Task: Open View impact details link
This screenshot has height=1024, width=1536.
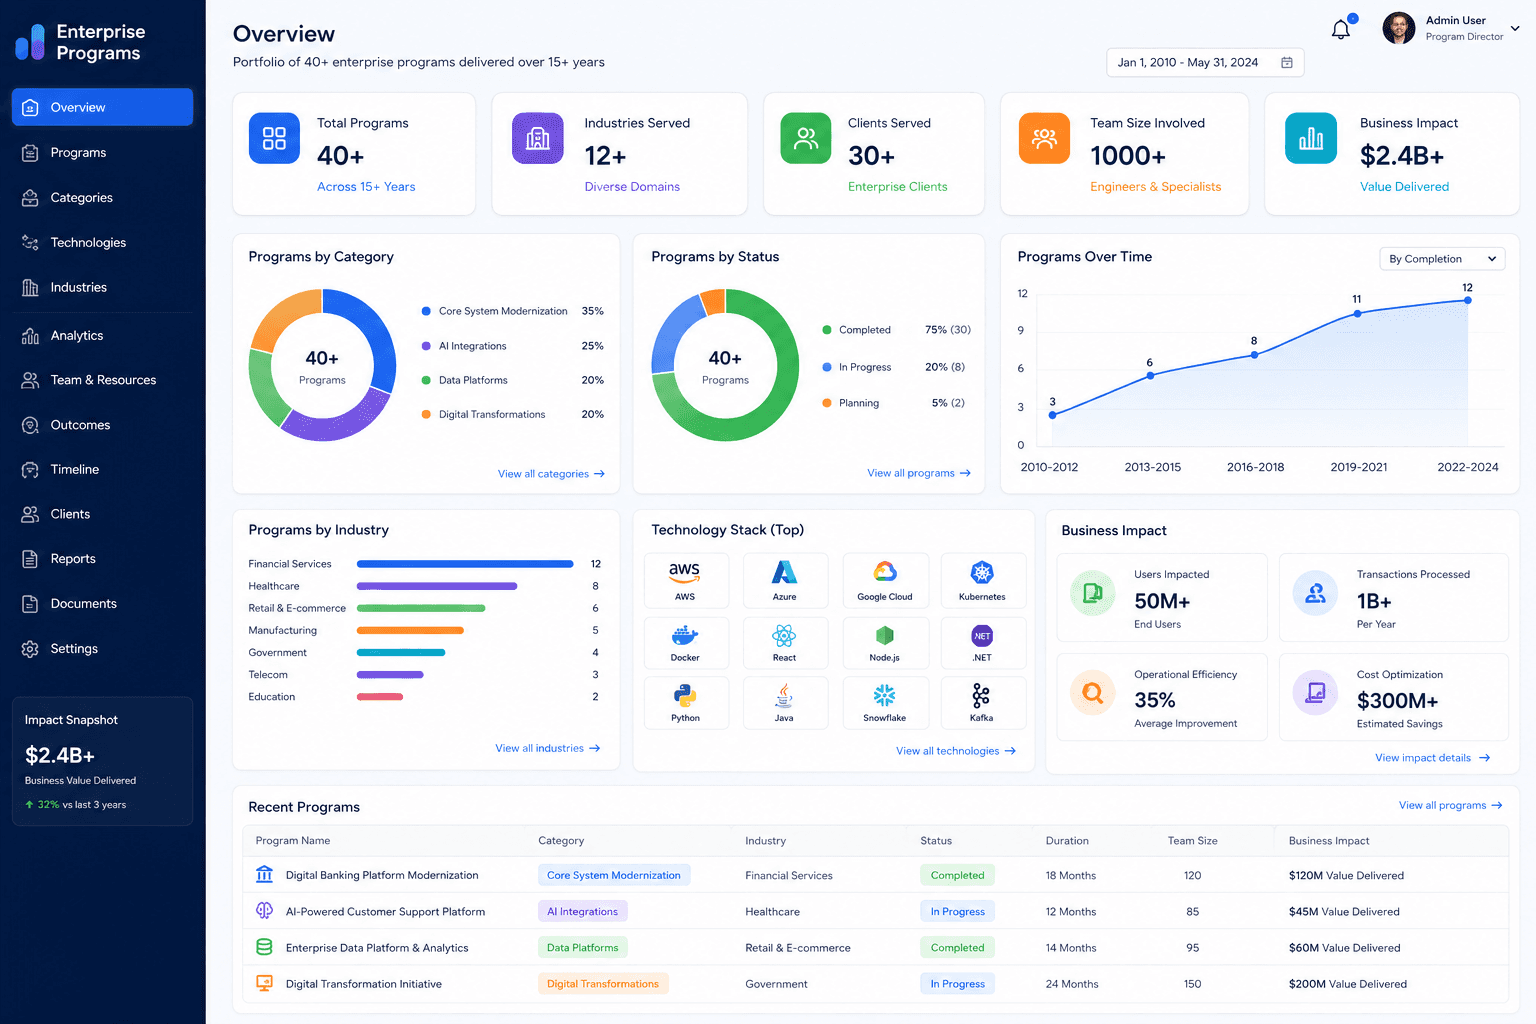Action: point(1433,758)
